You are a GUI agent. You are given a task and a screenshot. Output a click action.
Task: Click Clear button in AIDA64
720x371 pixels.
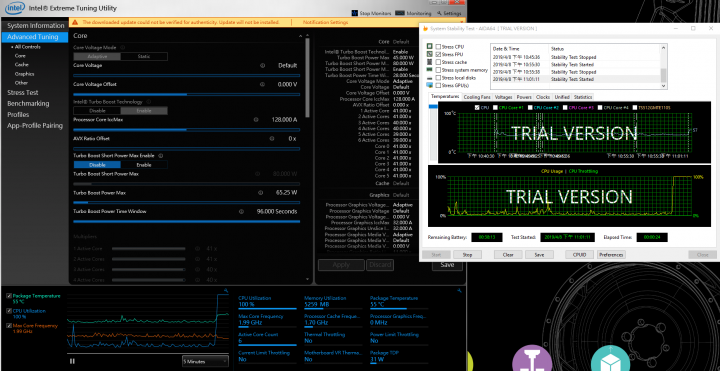click(508, 254)
